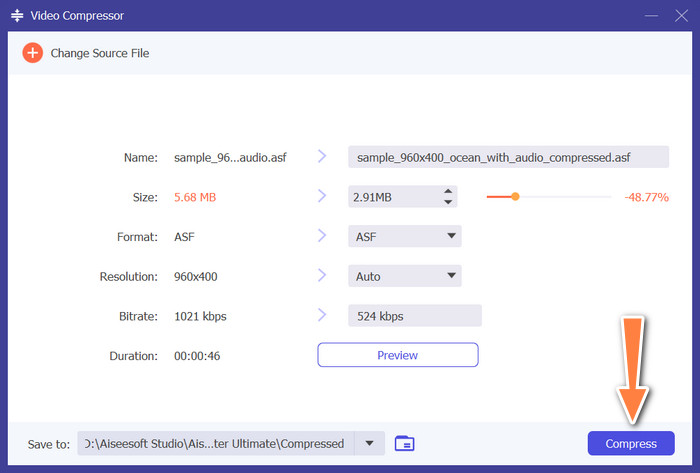Screen dimensions: 700x473
Task: Increase output size with up stepper arrow
Action: click(x=448, y=191)
